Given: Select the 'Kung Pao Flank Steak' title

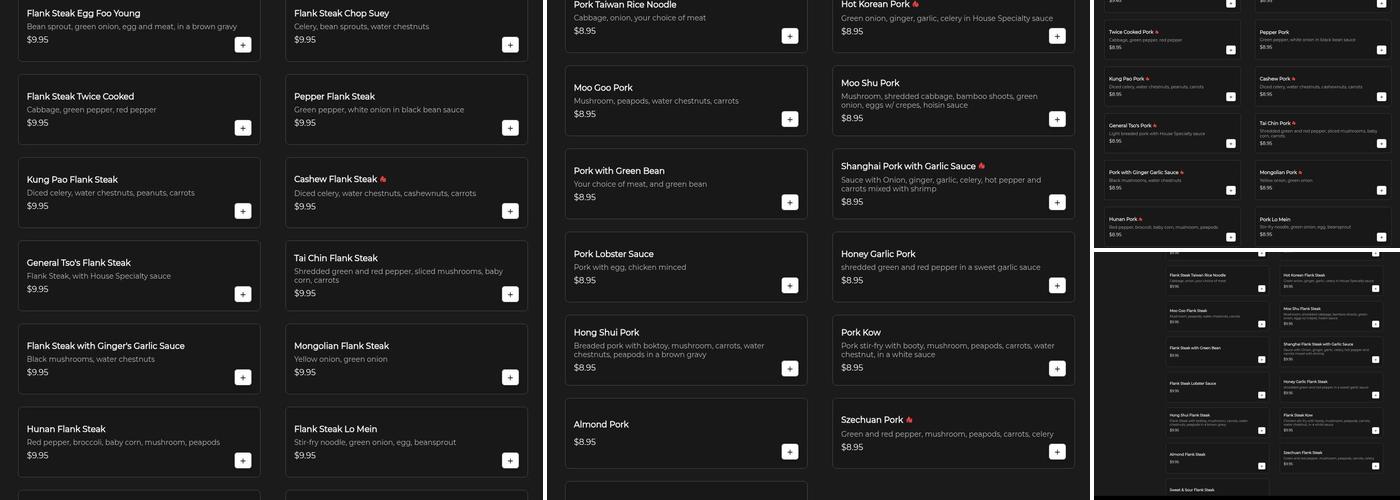Looking at the screenshot, I should [72, 179].
